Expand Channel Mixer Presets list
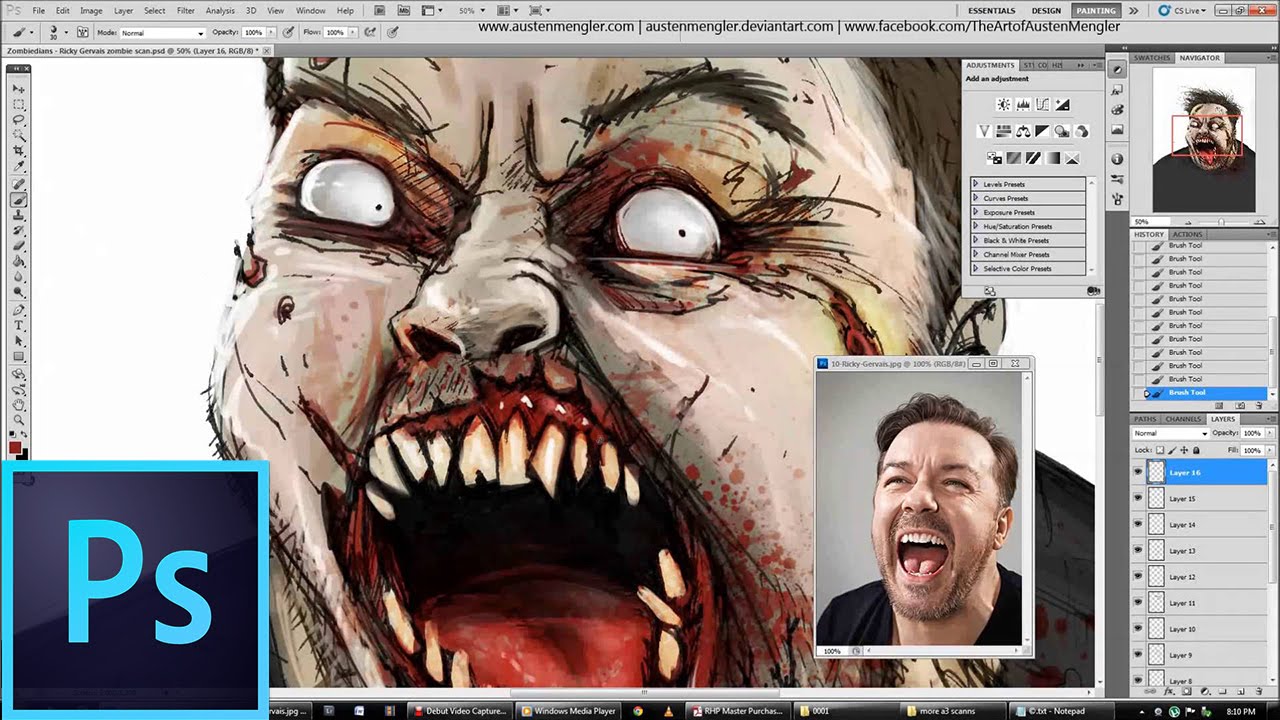Viewport: 1280px width, 720px height. click(x=975, y=254)
